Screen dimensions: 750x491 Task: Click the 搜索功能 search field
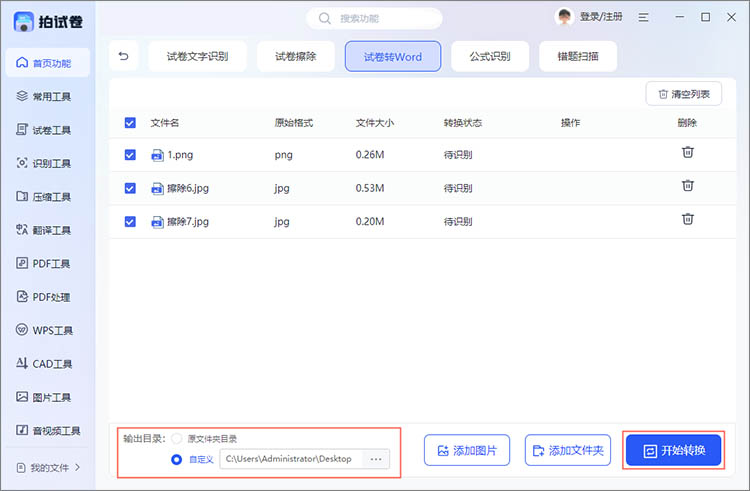374,18
